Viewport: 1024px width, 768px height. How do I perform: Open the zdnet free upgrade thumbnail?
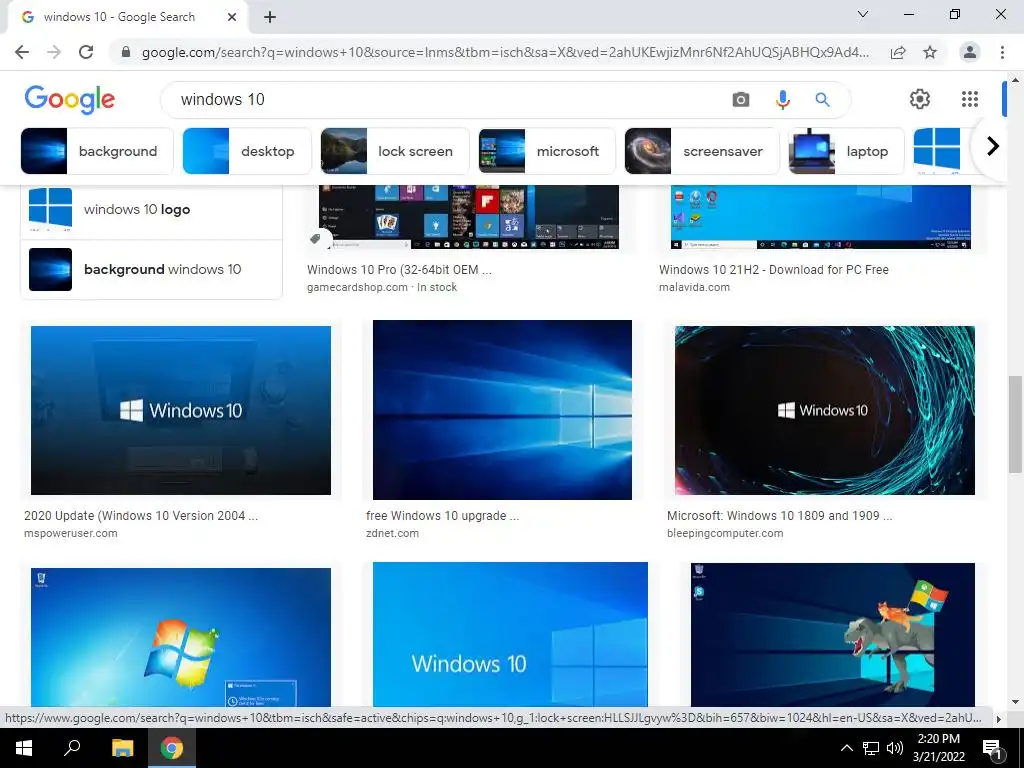point(502,409)
